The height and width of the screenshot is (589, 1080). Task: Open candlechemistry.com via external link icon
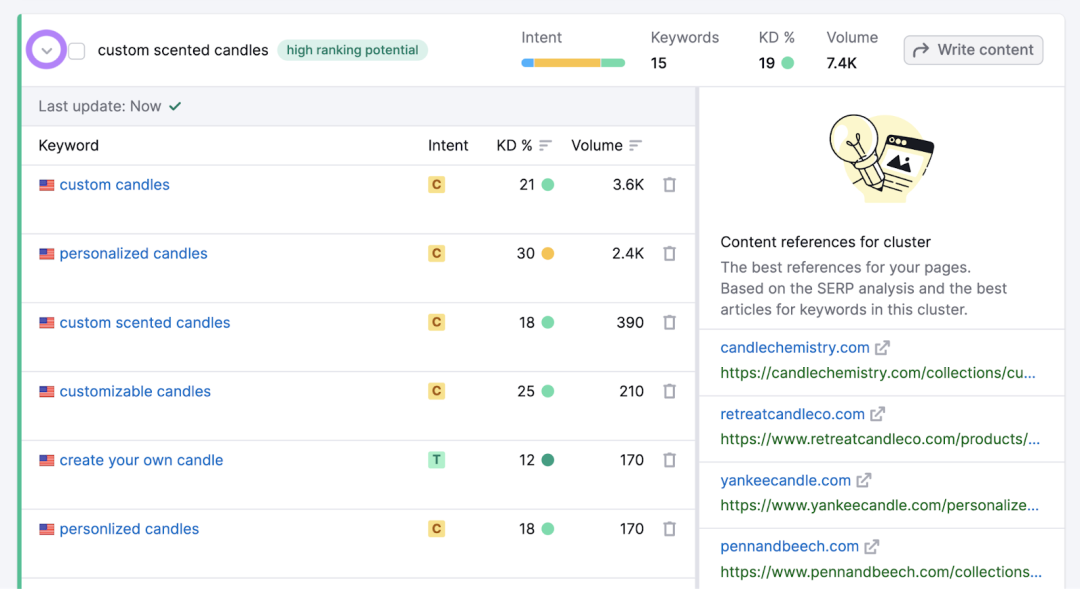coord(882,348)
